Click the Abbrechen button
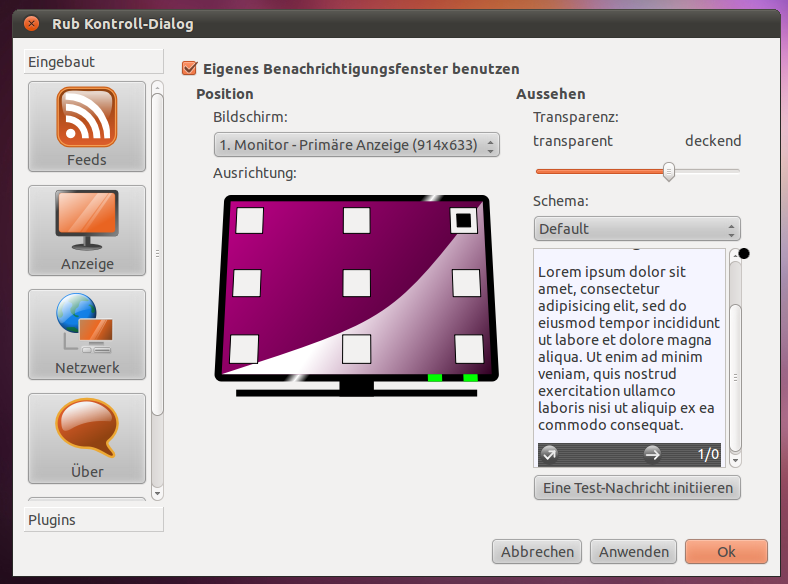This screenshot has height=584, width=788. tap(537, 552)
